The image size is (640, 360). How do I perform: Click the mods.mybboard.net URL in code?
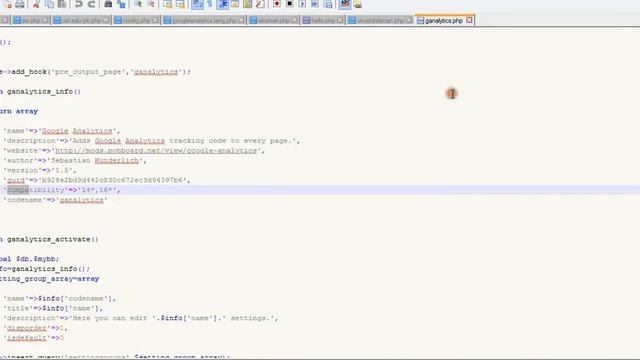[156, 151]
